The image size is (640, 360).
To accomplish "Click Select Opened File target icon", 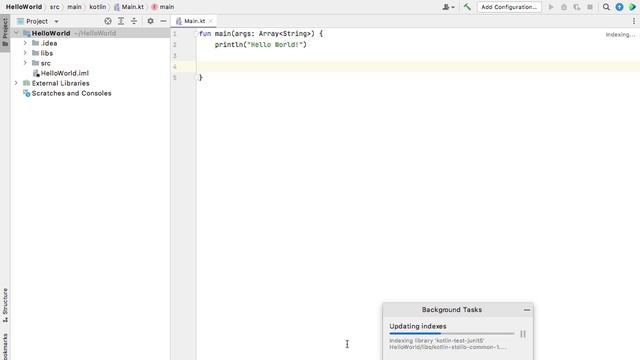I will tap(108, 21).
